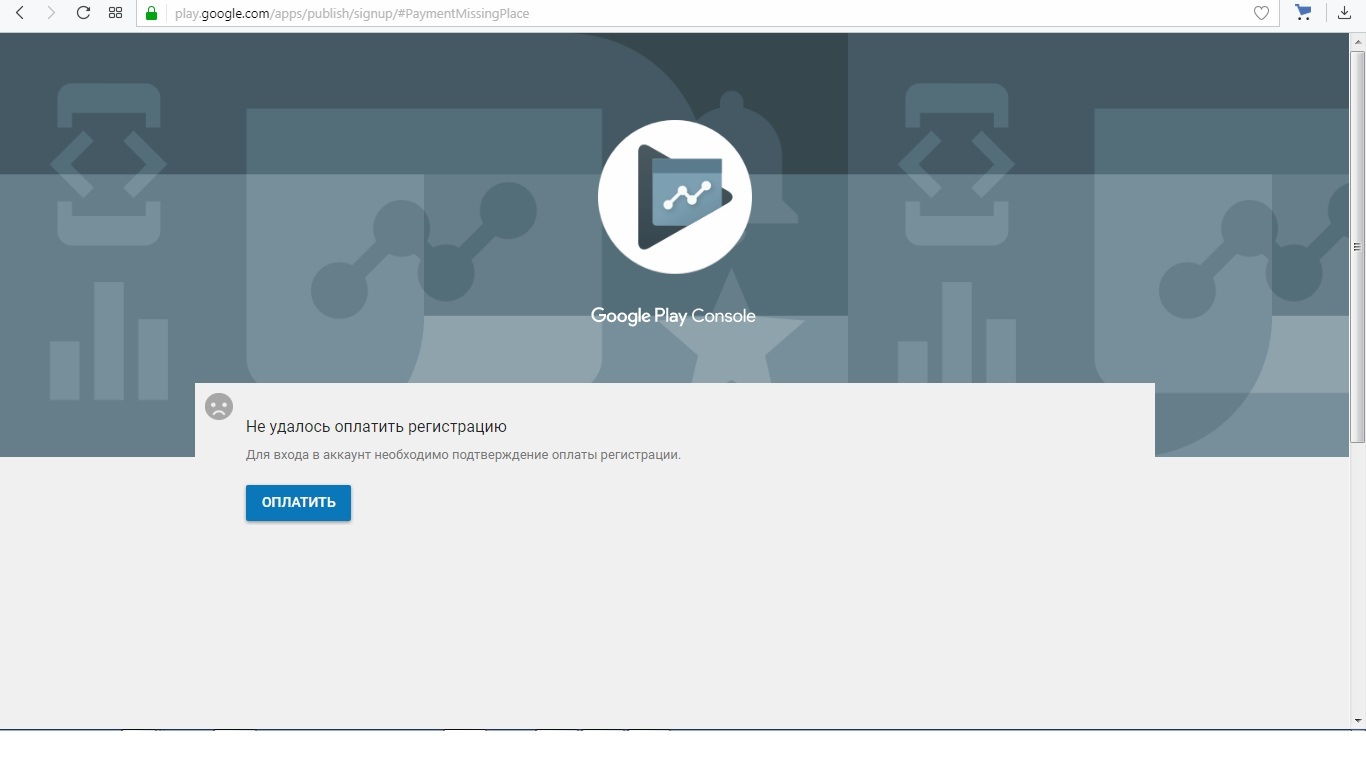Click scrollbar down arrow

click(x=1357, y=720)
